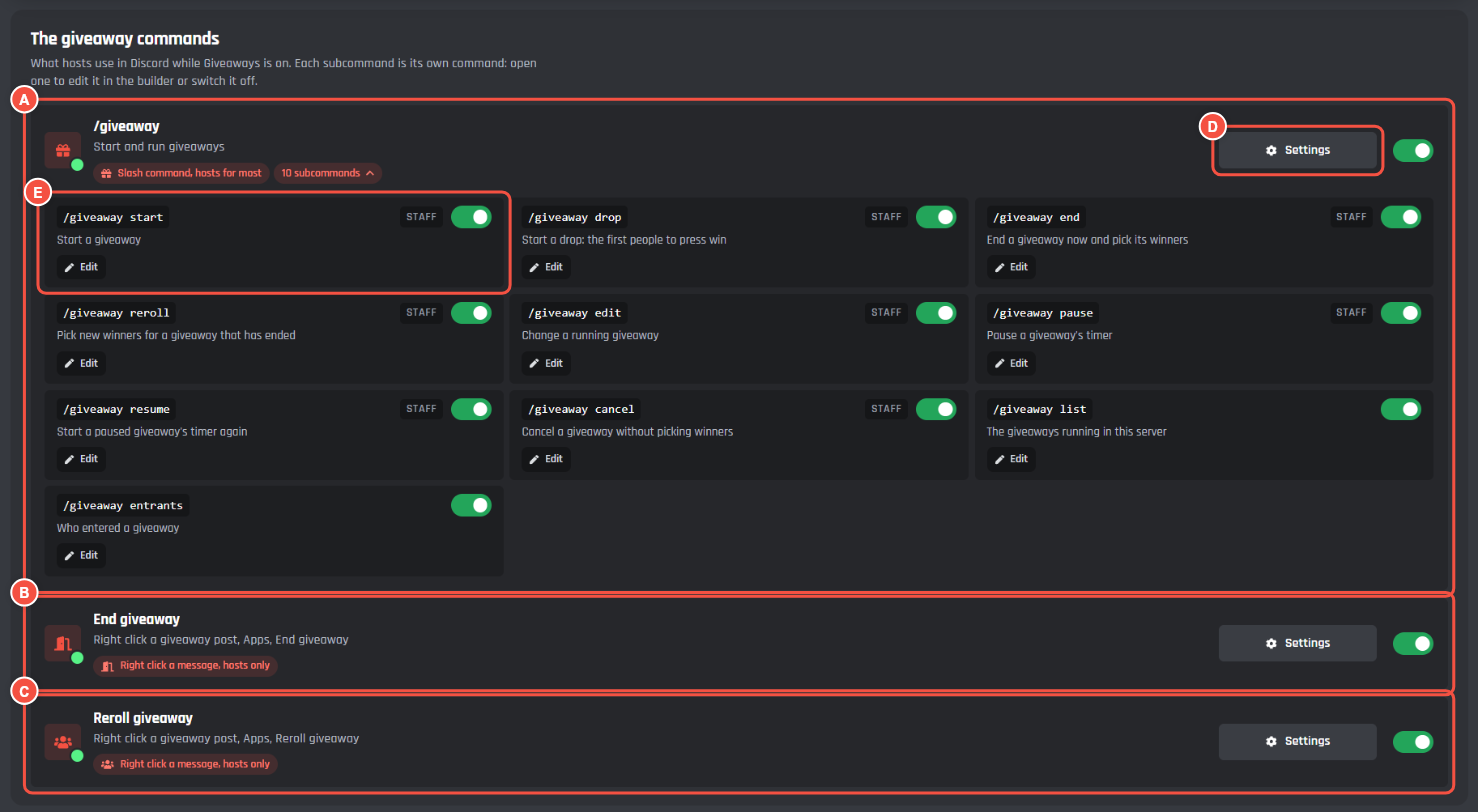The width and height of the screenshot is (1478, 812).
Task: Open Settings for the End giveaway command
Action: pos(1297,643)
